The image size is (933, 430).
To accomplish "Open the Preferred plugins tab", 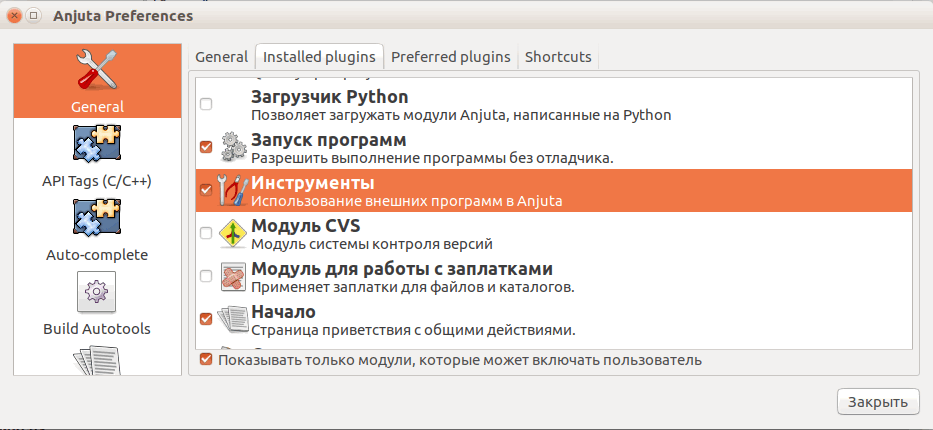I will click(x=451, y=57).
